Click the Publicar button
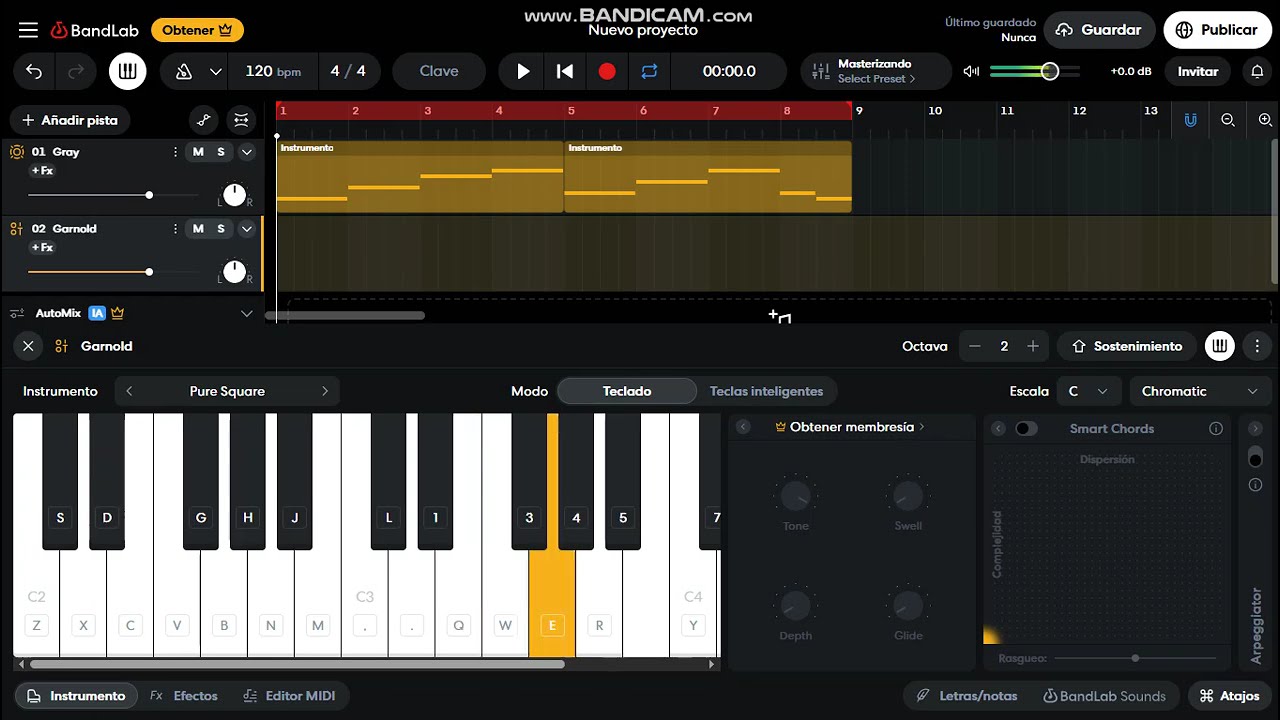Viewport: 1280px width, 720px height. 1216,30
